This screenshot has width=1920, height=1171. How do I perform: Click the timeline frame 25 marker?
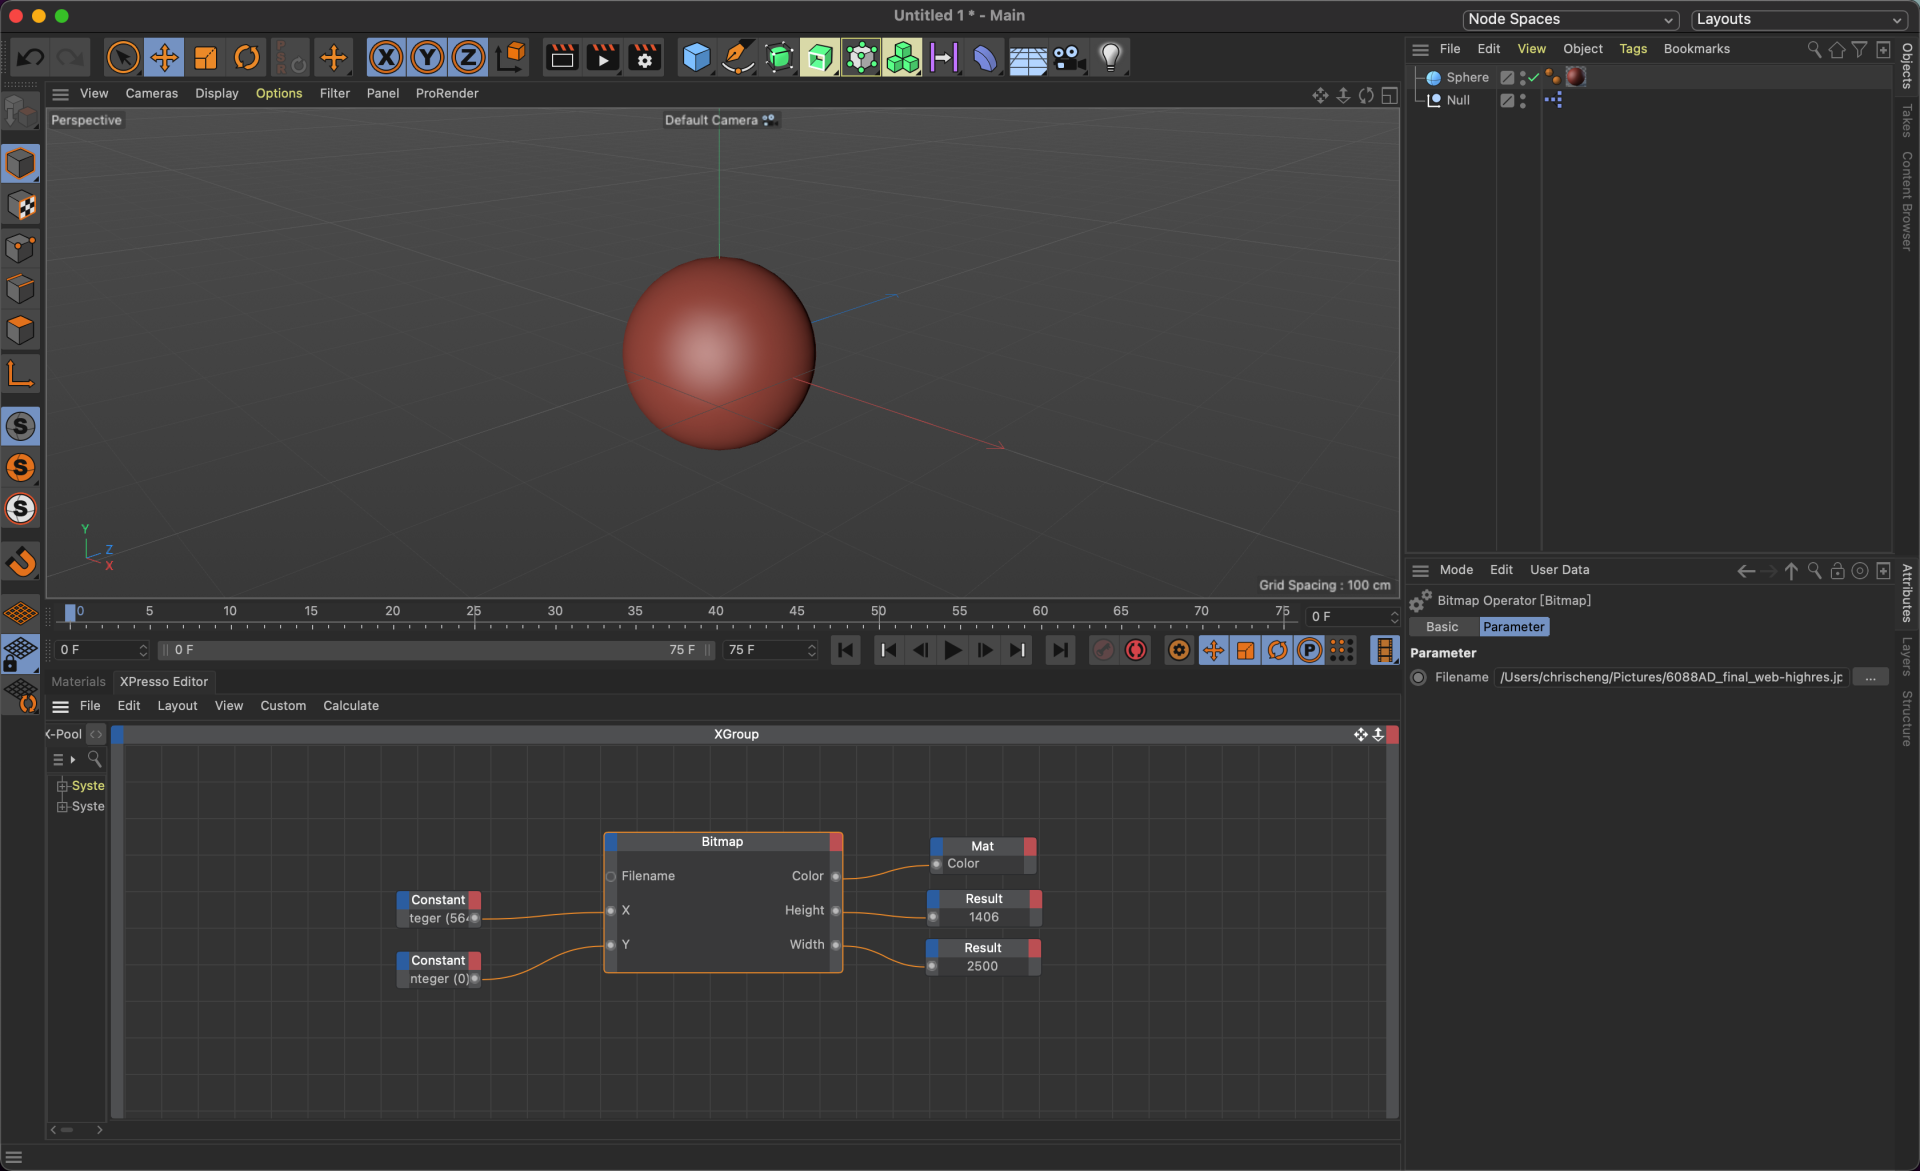coord(473,611)
